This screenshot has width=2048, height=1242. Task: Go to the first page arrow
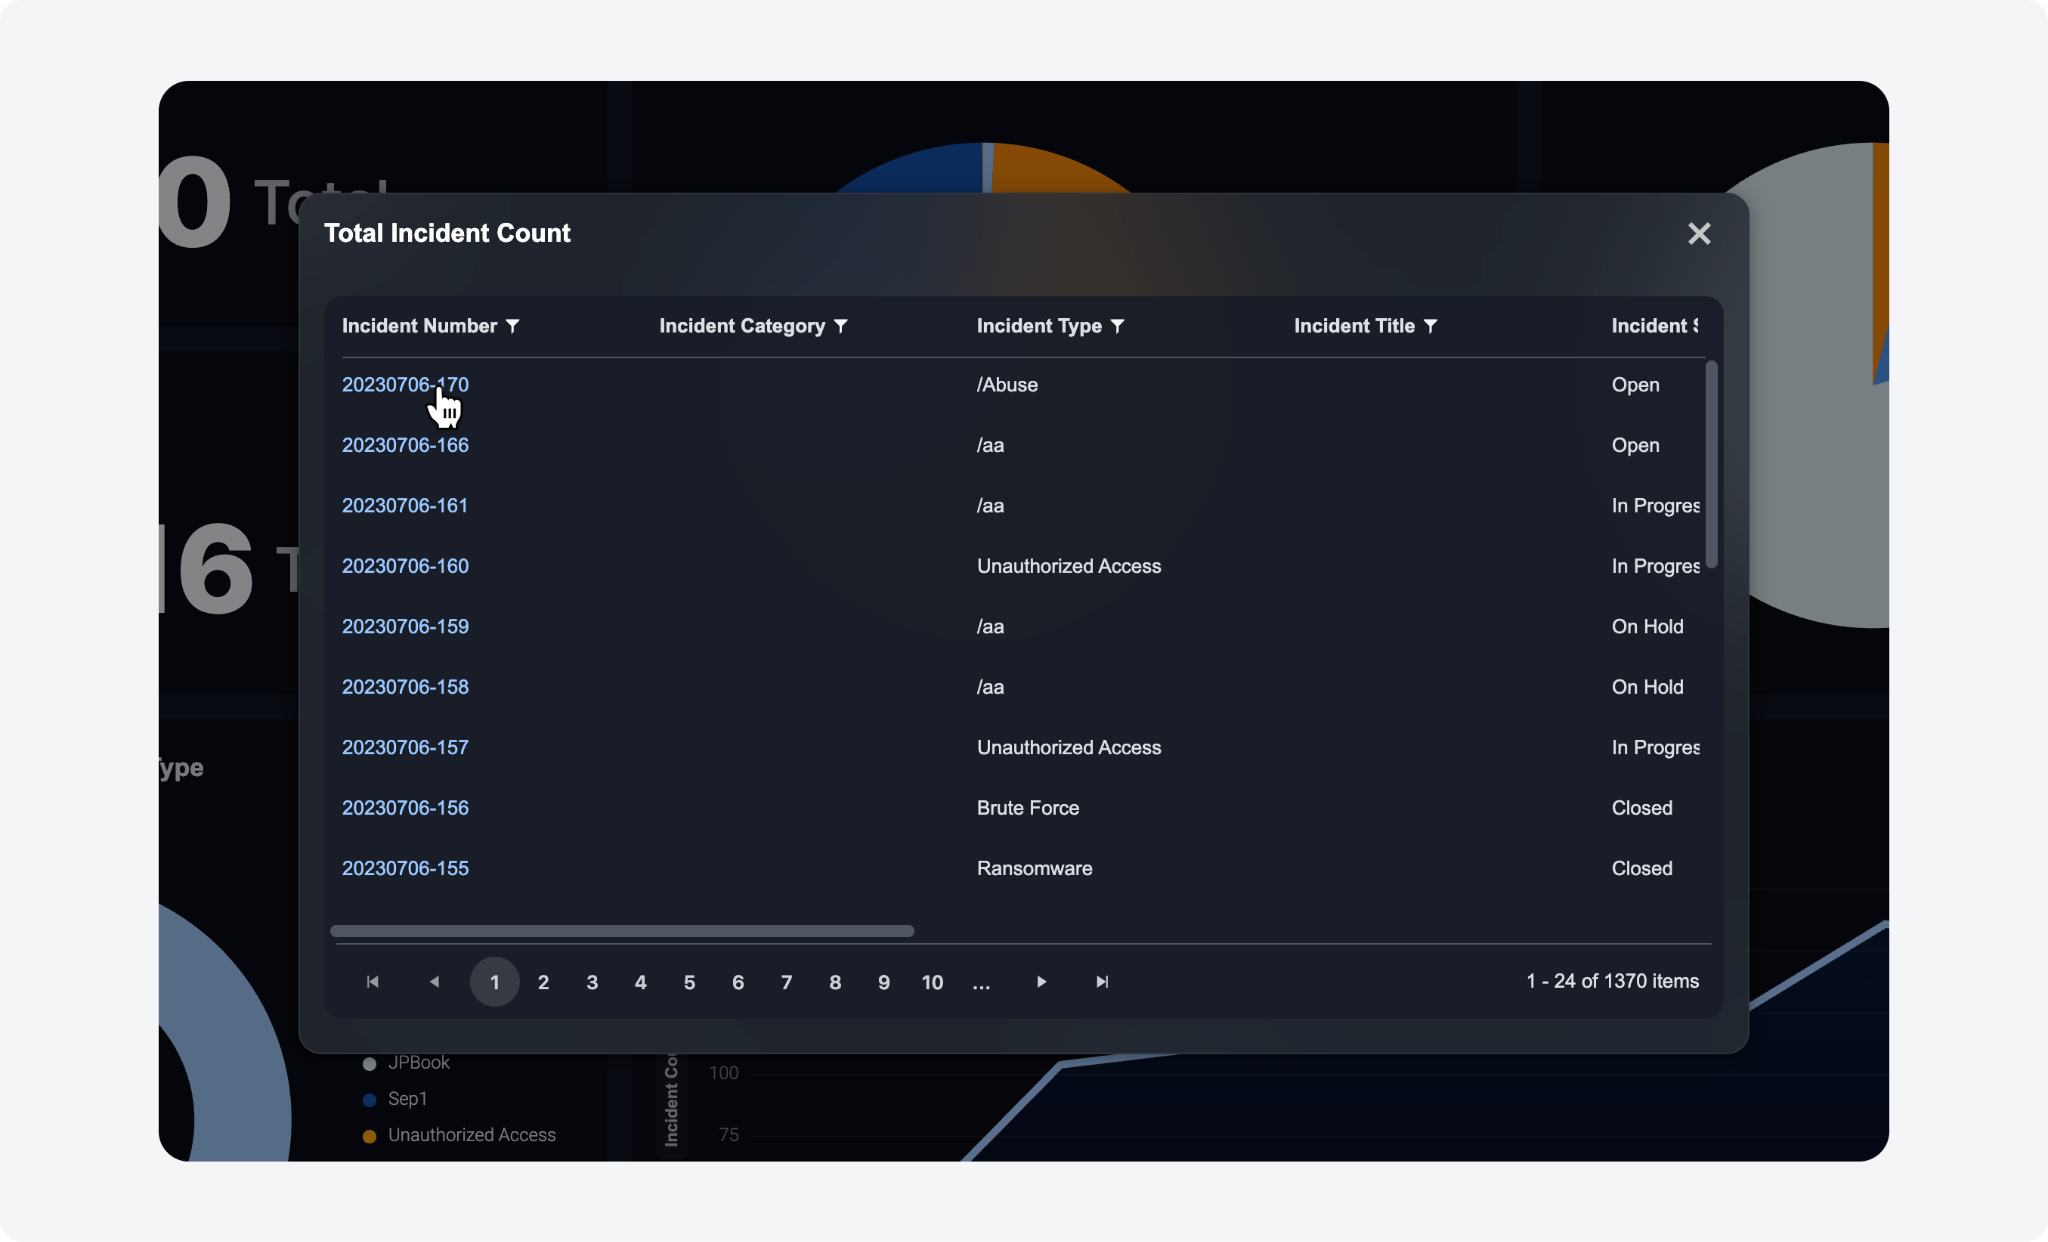373,982
